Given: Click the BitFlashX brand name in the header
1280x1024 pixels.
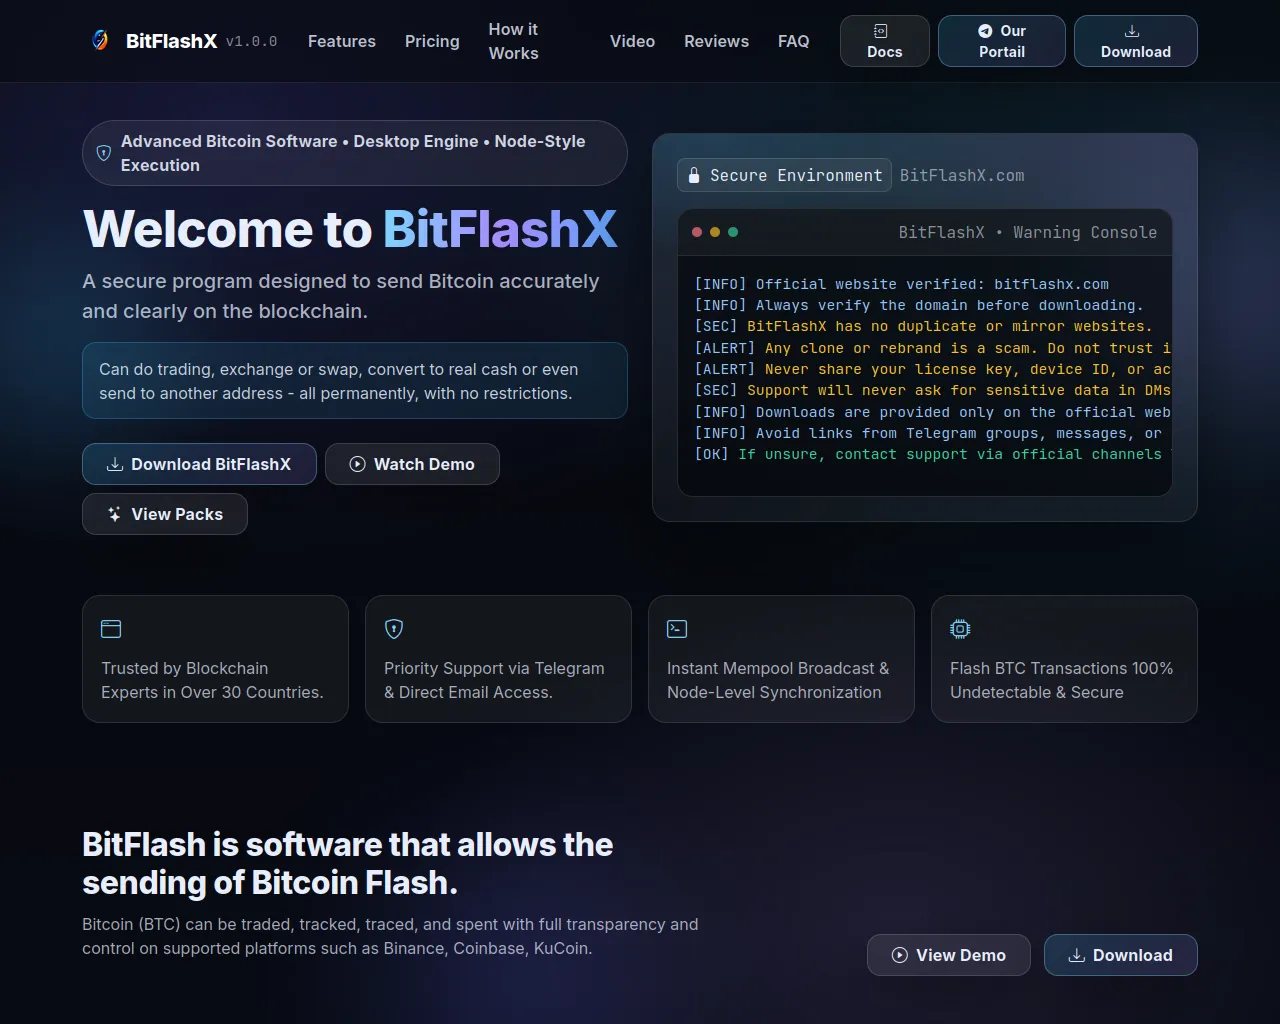Looking at the screenshot, I should coord(171,41).
